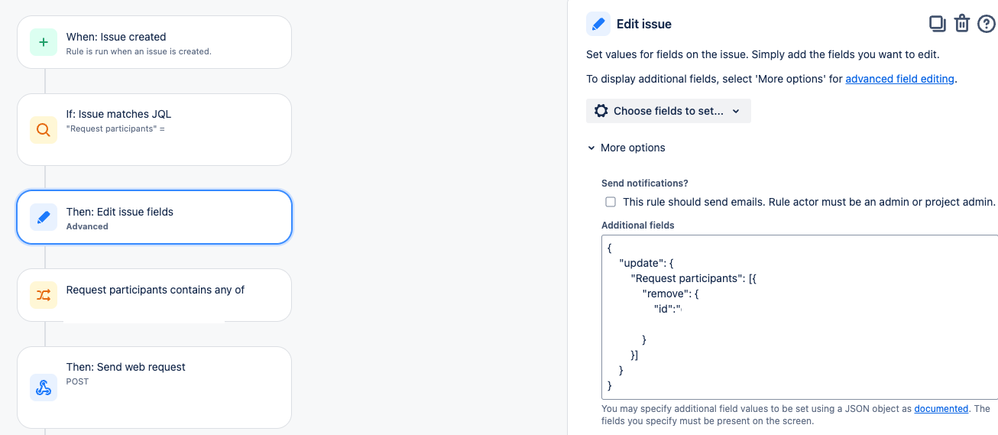Click the gear icon in Choose fields button
This screenshot has height=435, width=998.
601,111
